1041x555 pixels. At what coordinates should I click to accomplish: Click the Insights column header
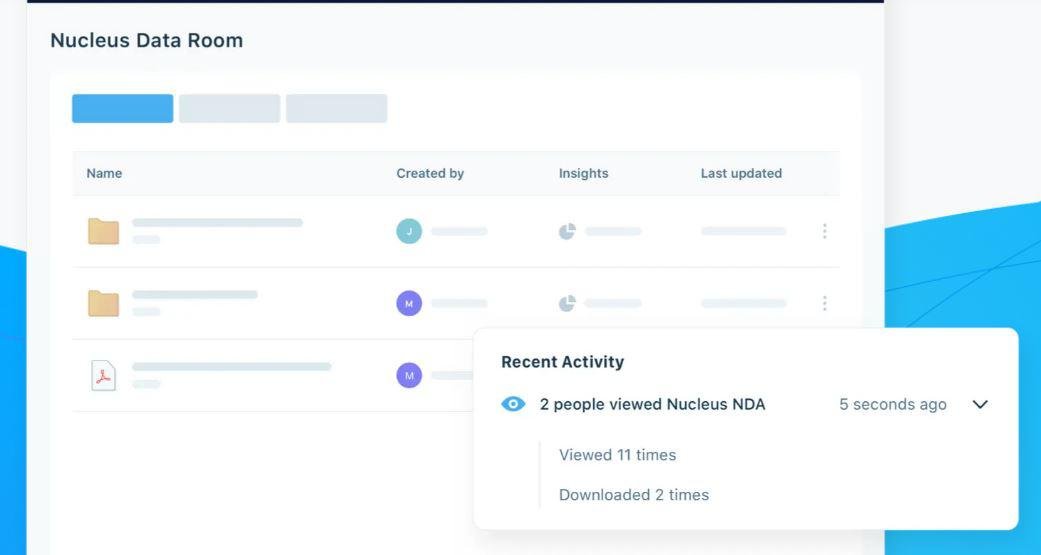(584, 173)
